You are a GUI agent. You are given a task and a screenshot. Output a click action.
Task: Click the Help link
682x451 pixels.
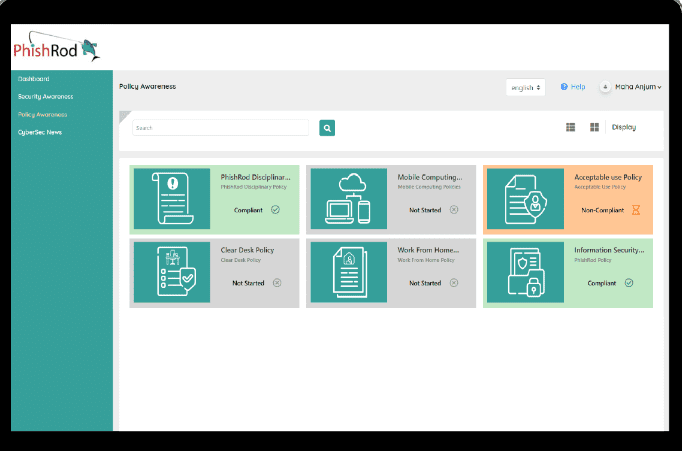[x=574, y=87]
